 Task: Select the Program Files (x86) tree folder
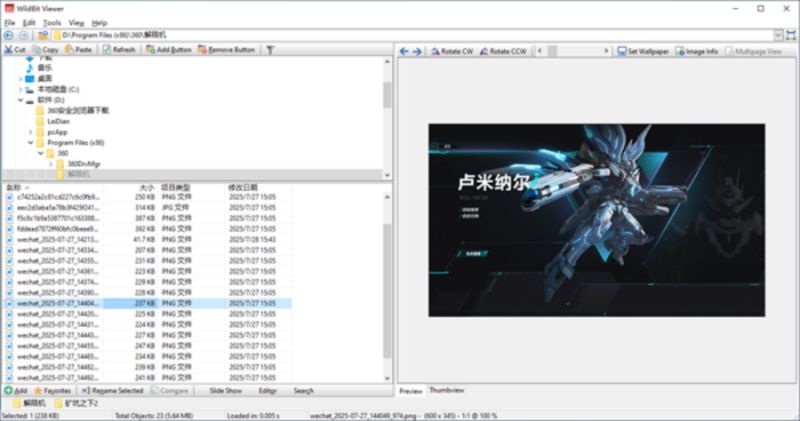click(x=76, y=142)
